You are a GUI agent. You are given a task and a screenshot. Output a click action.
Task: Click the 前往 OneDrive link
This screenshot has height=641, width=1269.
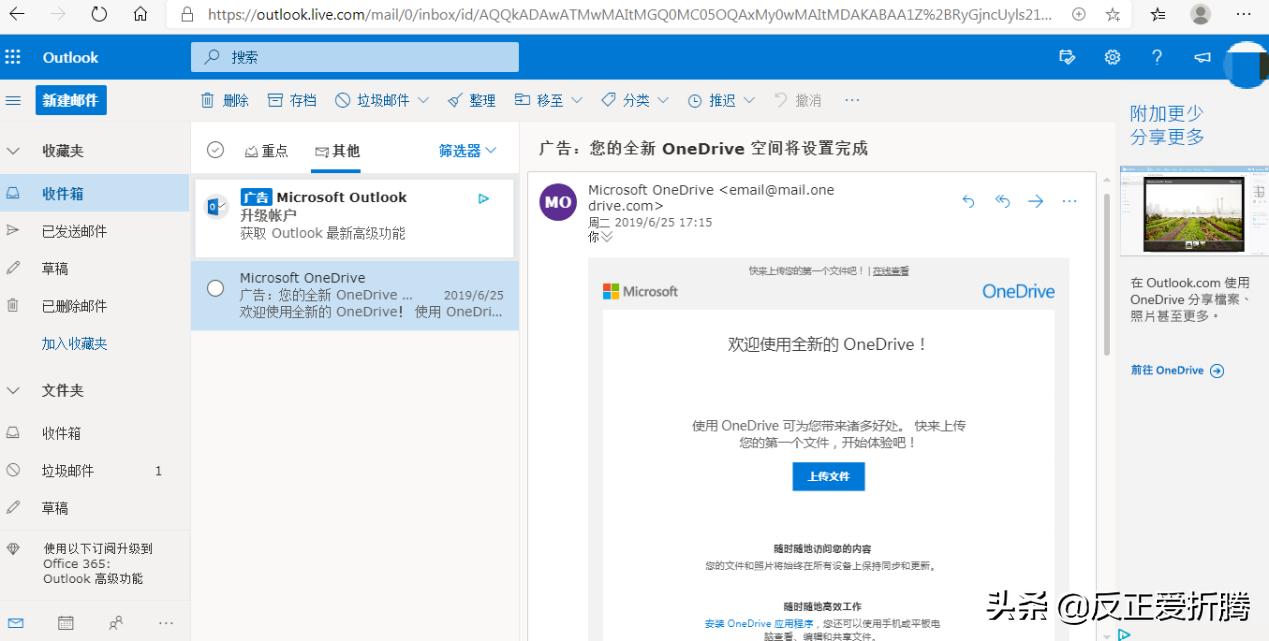point(1176,370)
